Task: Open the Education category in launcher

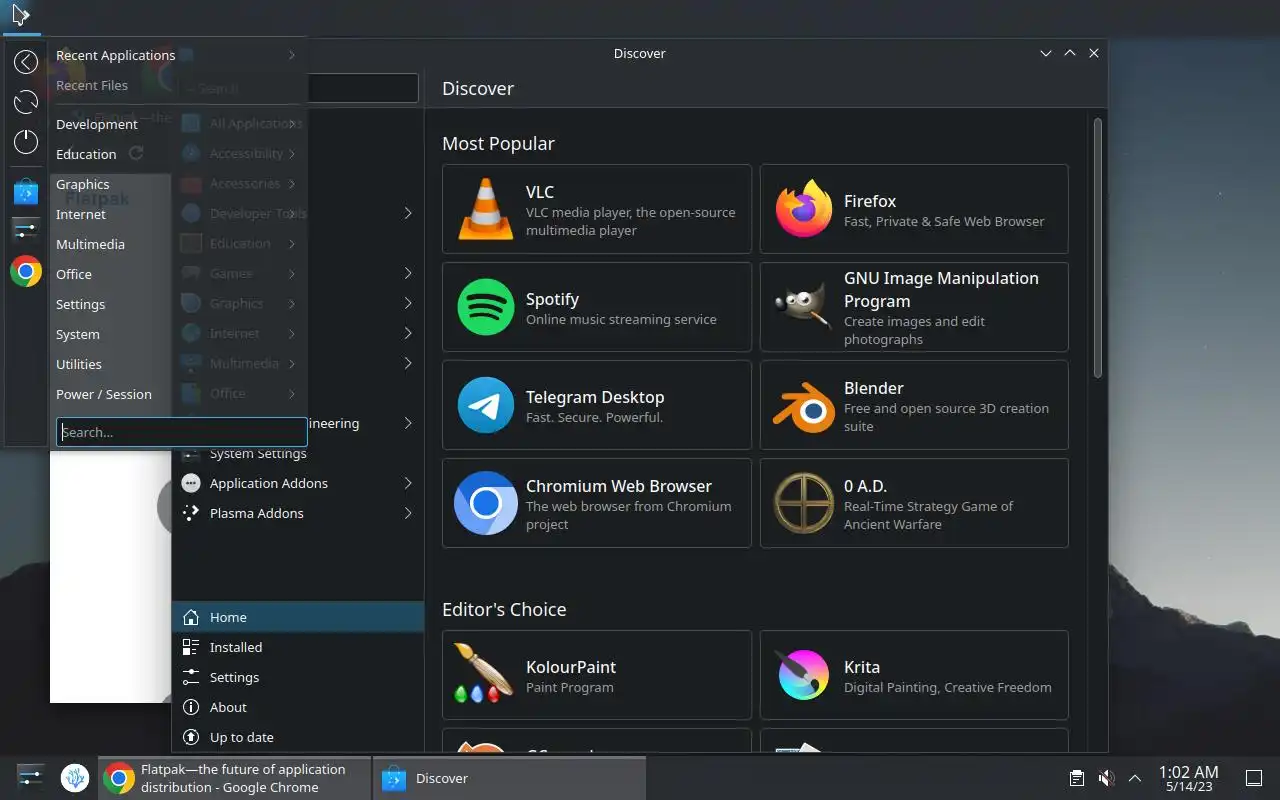Action: (86, 154)
